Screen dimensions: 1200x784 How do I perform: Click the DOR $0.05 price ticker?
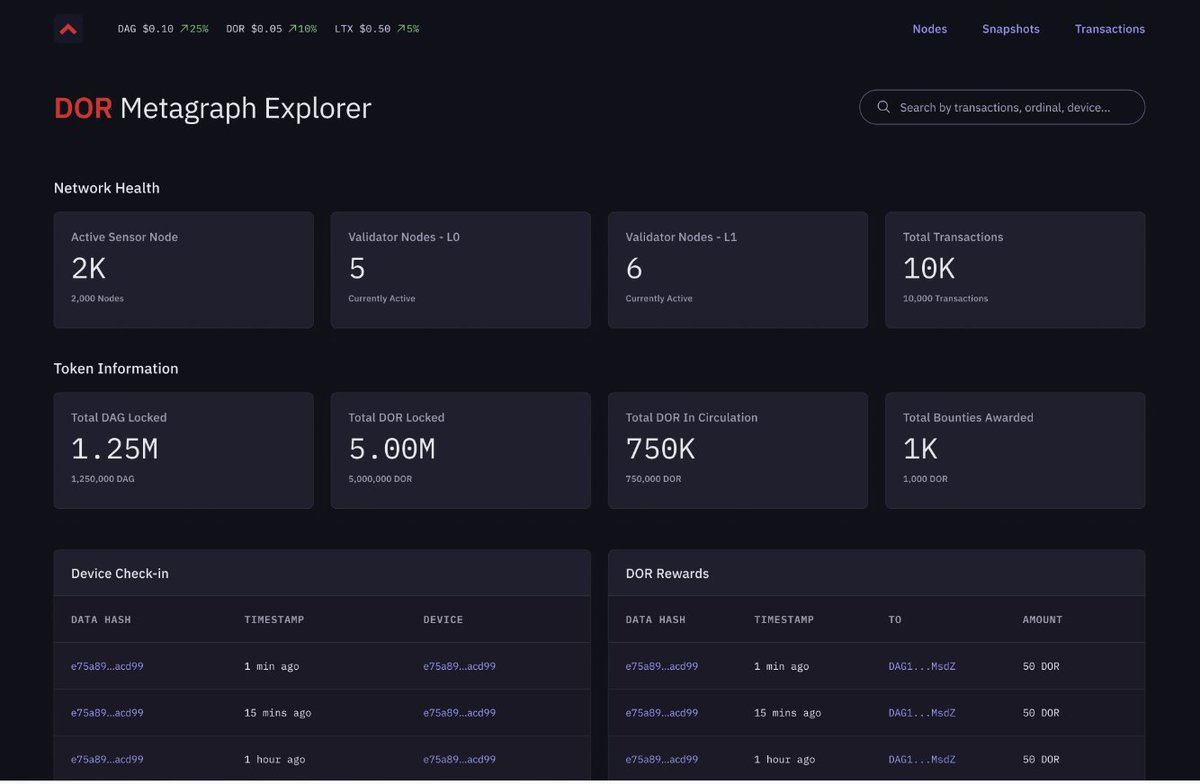click(x=271, y=29)
